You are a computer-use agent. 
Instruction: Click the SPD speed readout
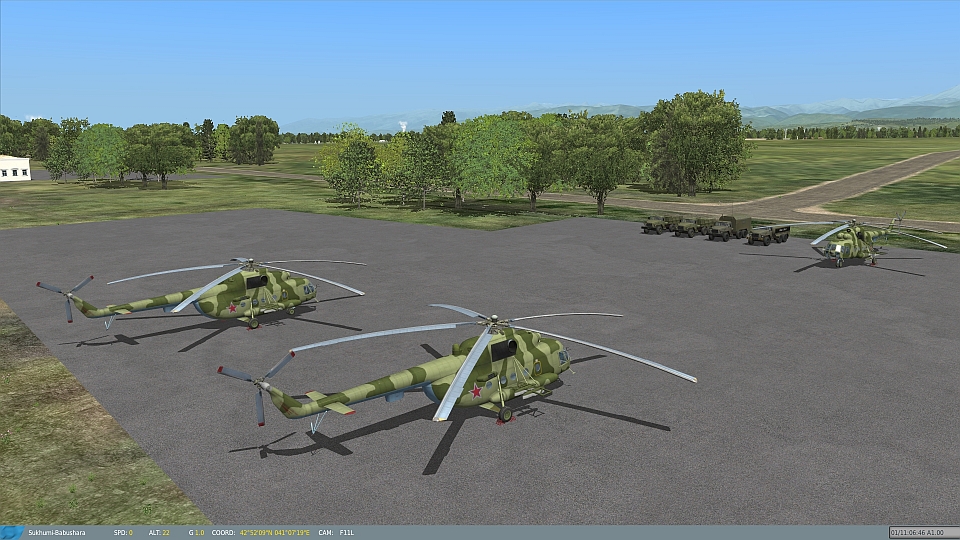[120, 532]
